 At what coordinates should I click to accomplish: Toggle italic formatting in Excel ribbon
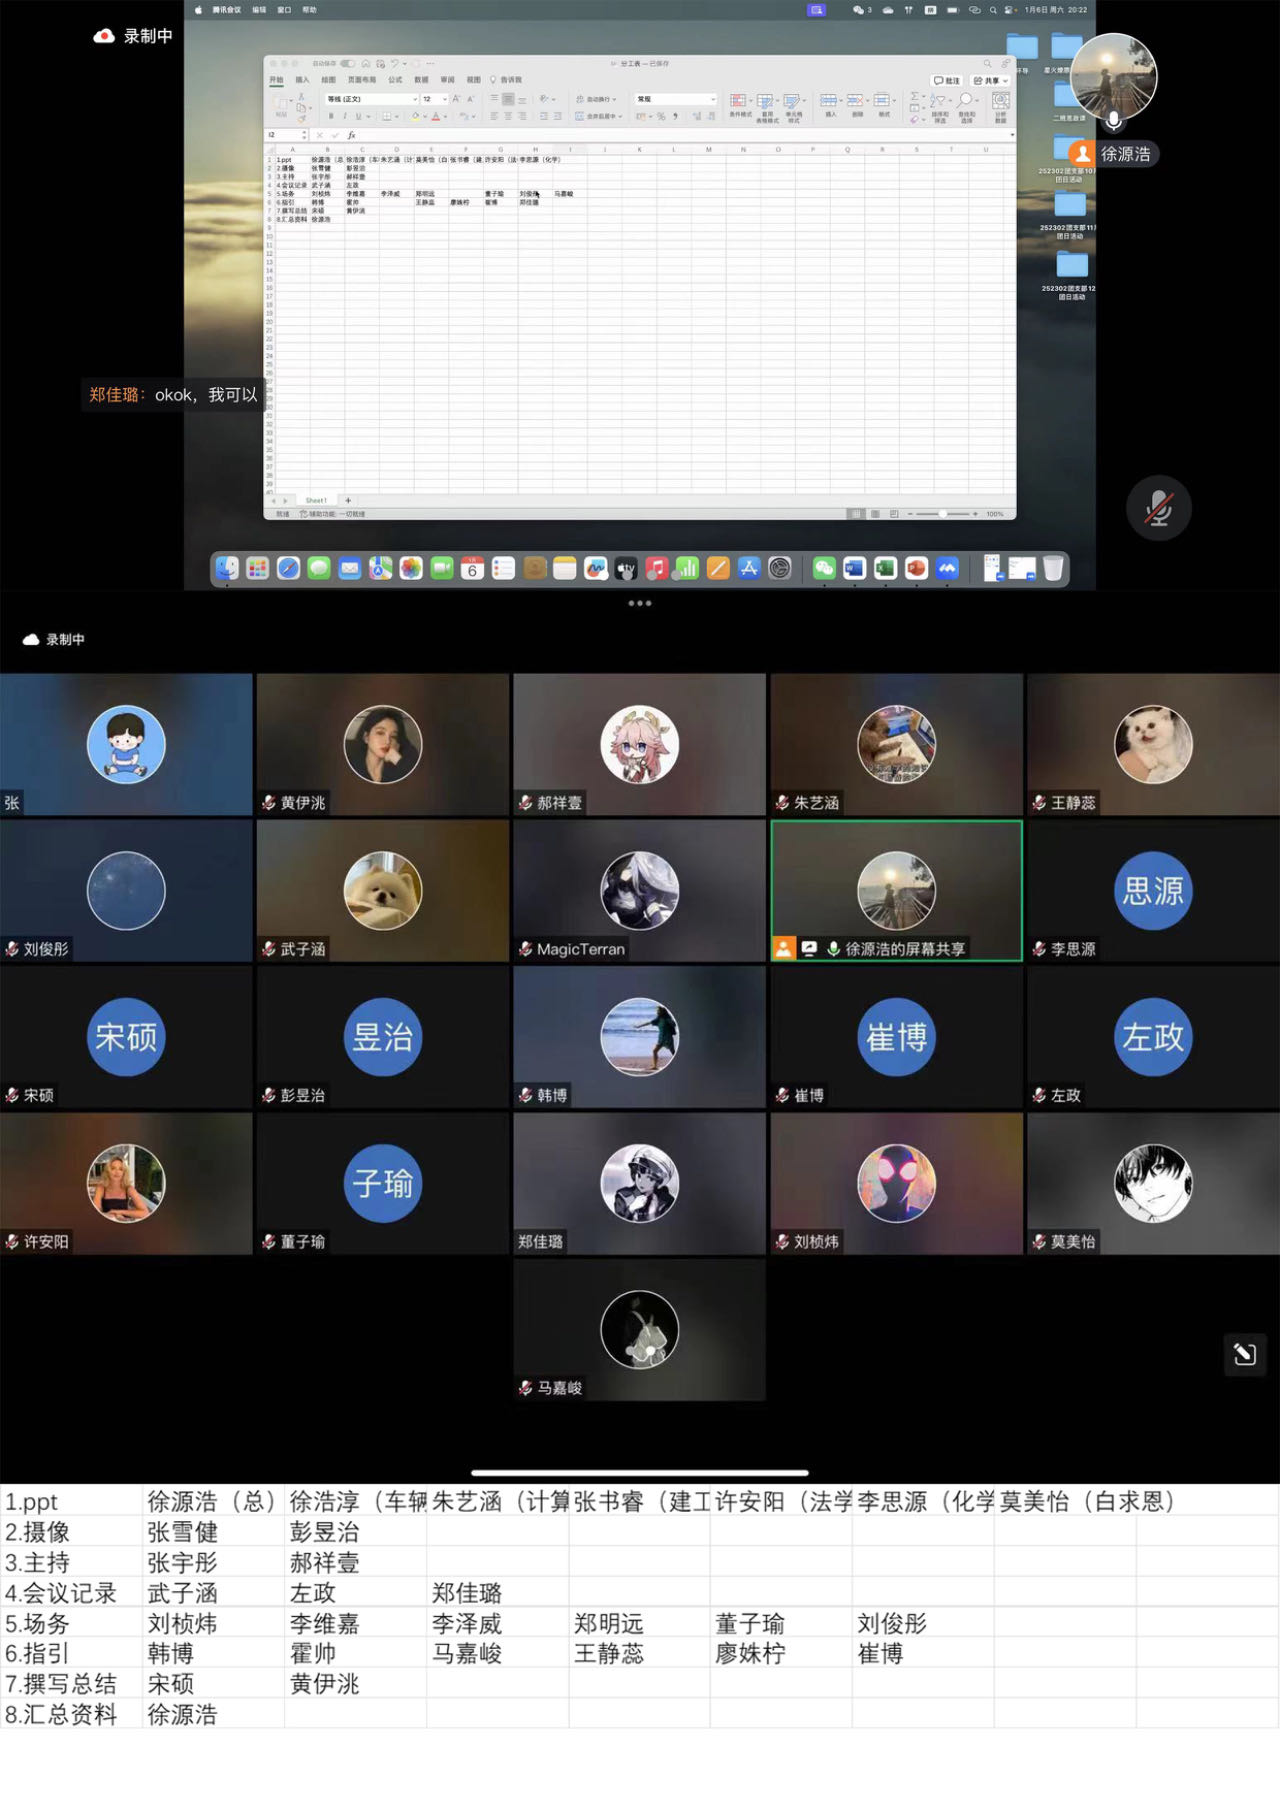pos(345,117)
